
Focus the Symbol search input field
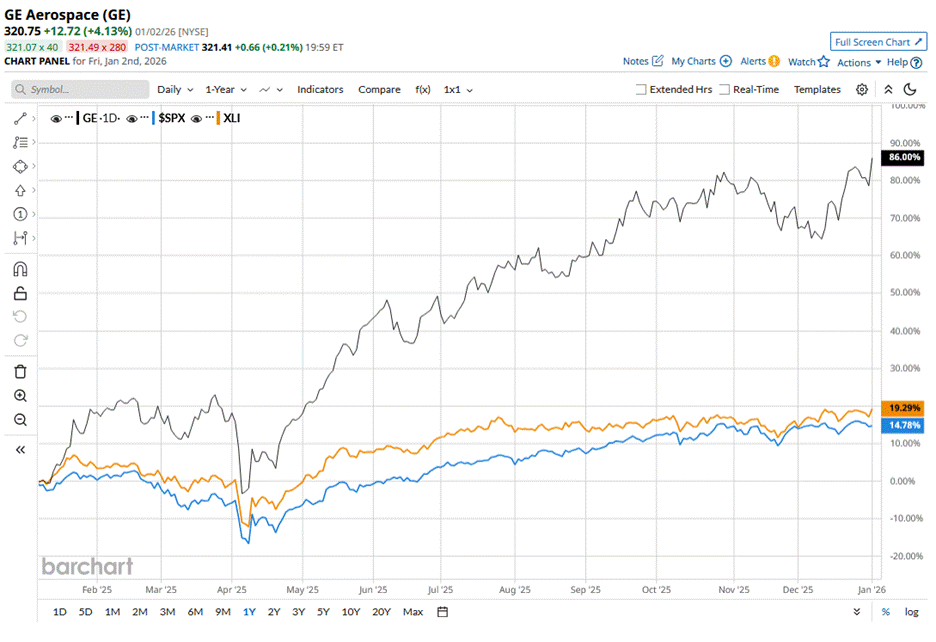(80, 90)
